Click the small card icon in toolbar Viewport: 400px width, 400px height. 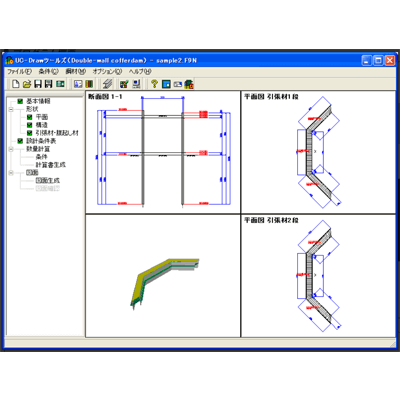(178, 84)
